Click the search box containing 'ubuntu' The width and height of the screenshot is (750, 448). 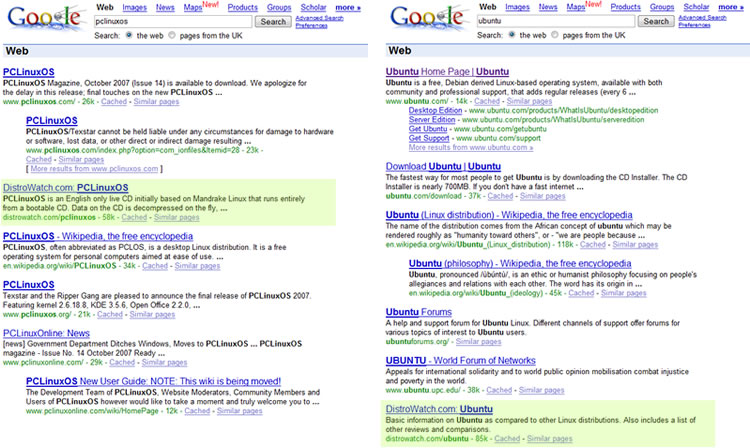(556, 21)
